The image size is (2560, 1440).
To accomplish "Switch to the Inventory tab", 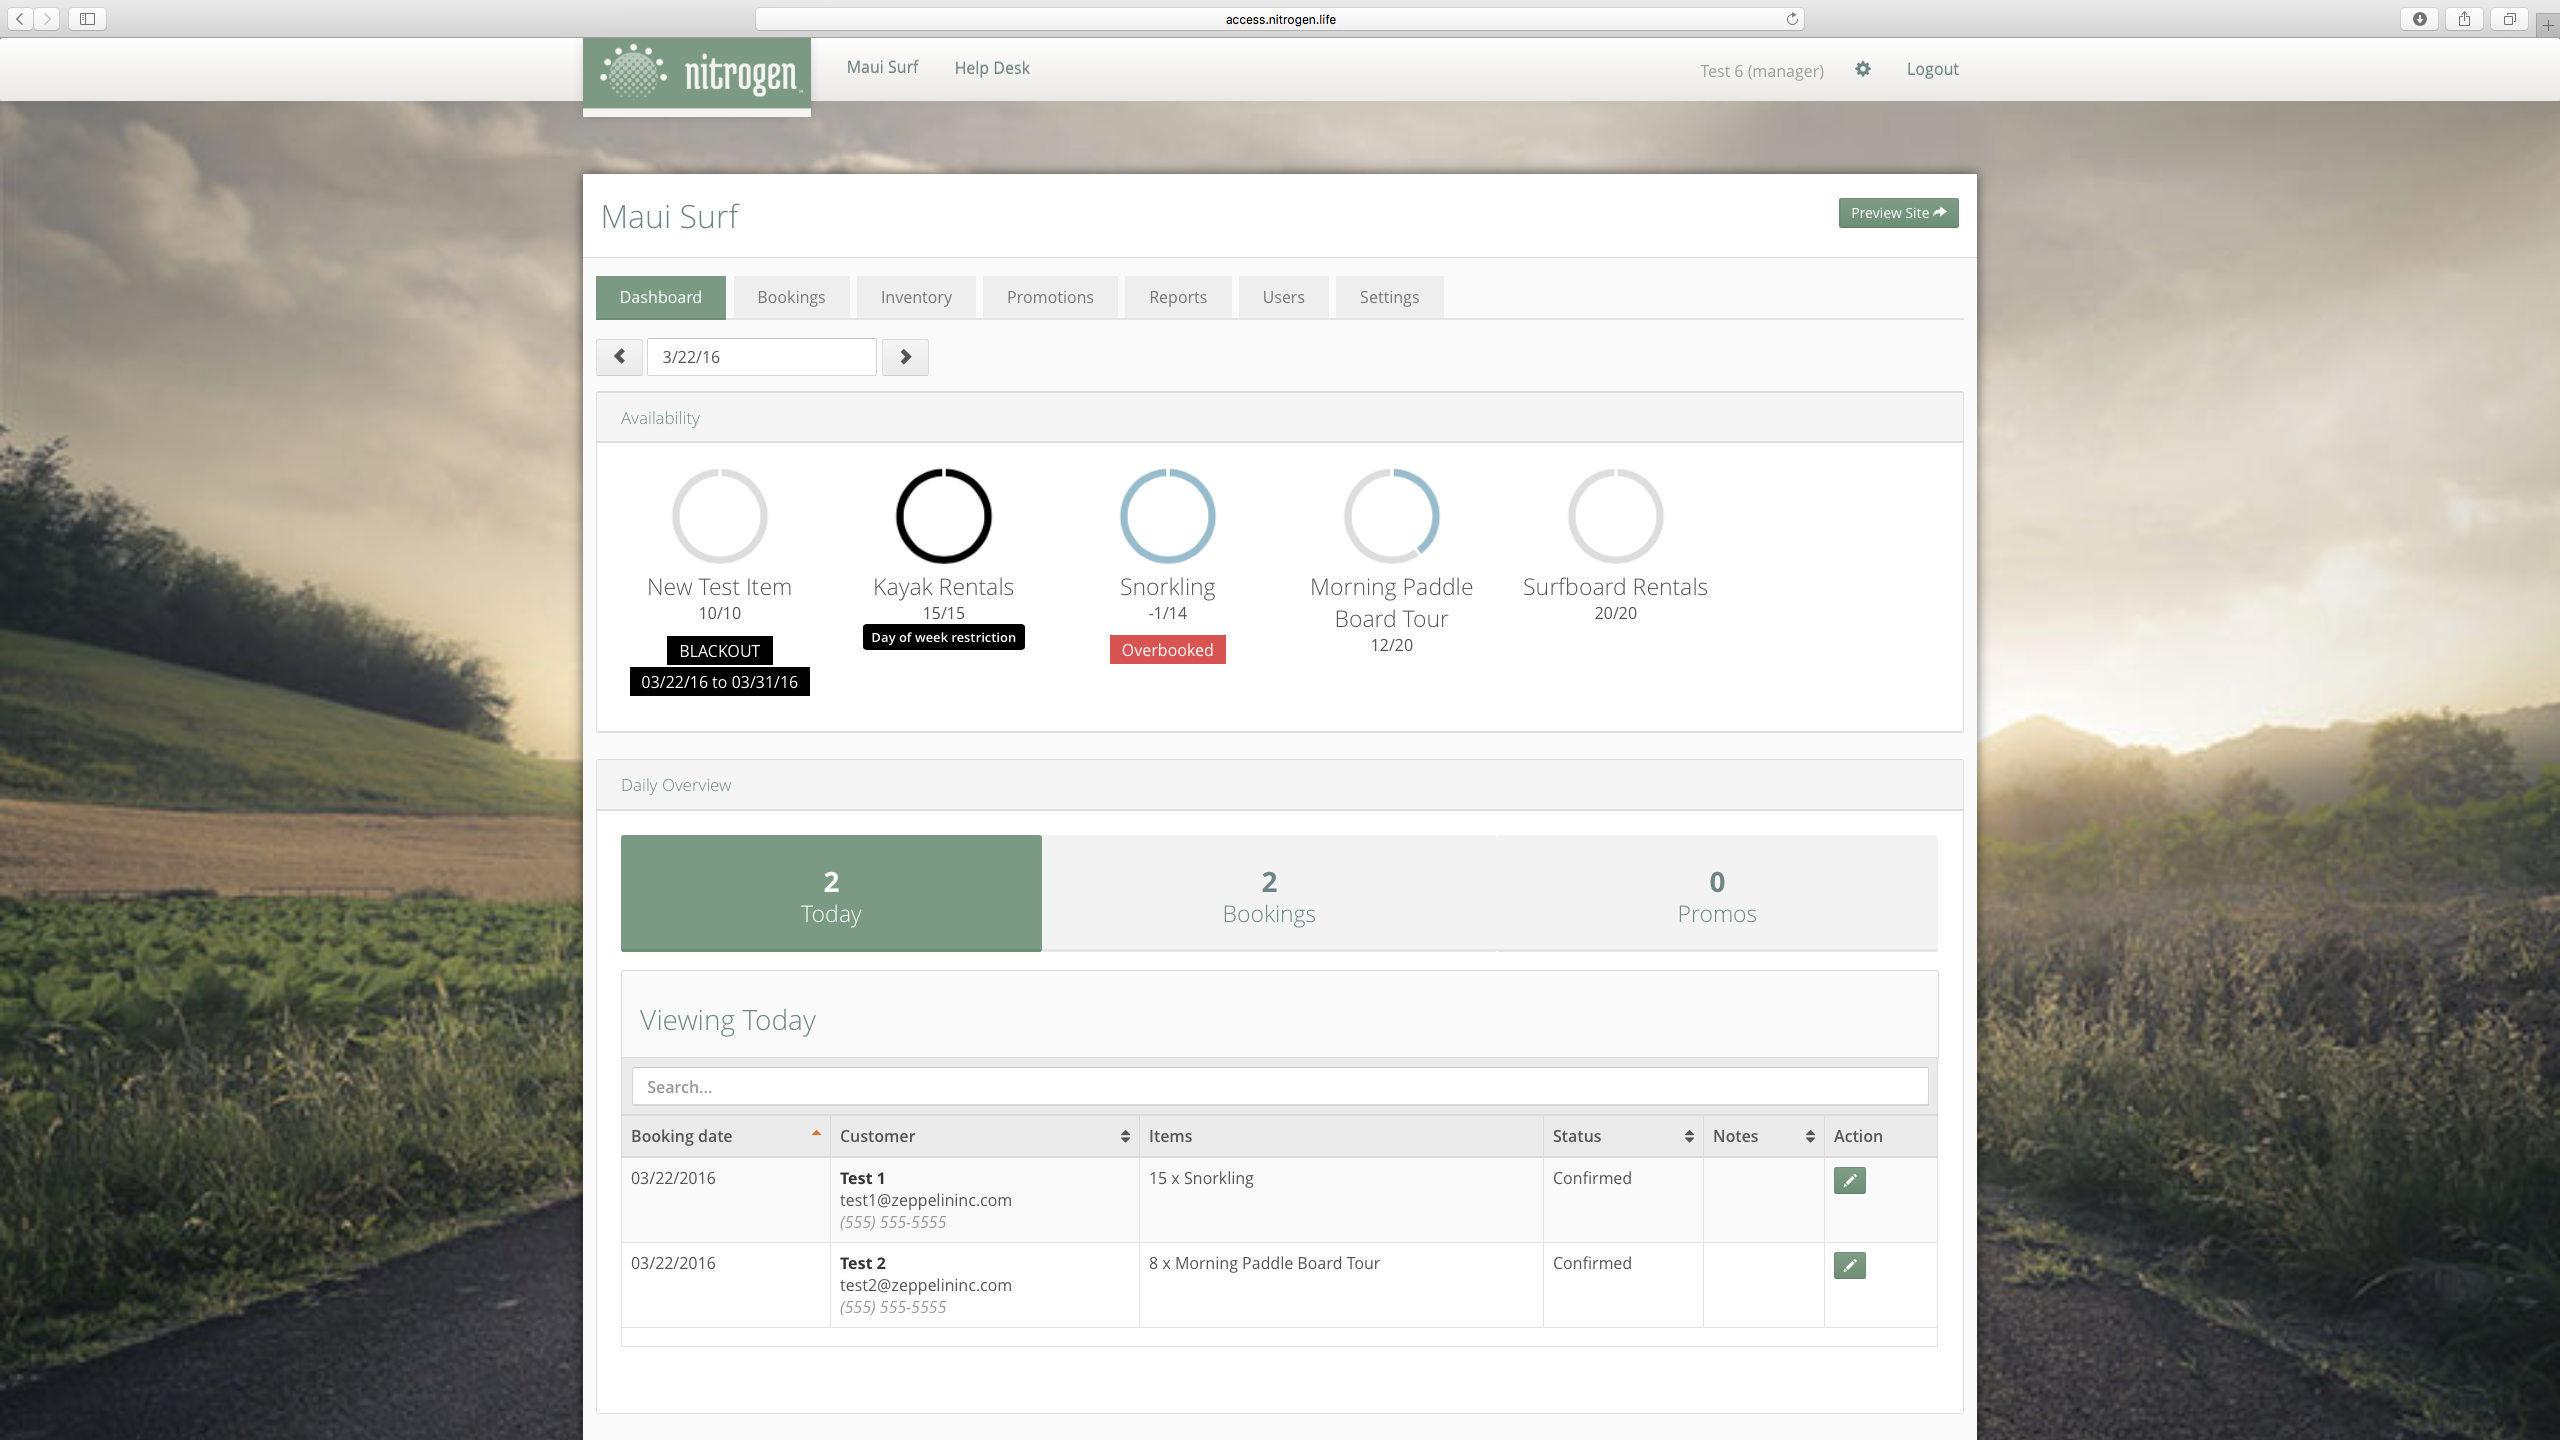I will click(x=915, y=297).
